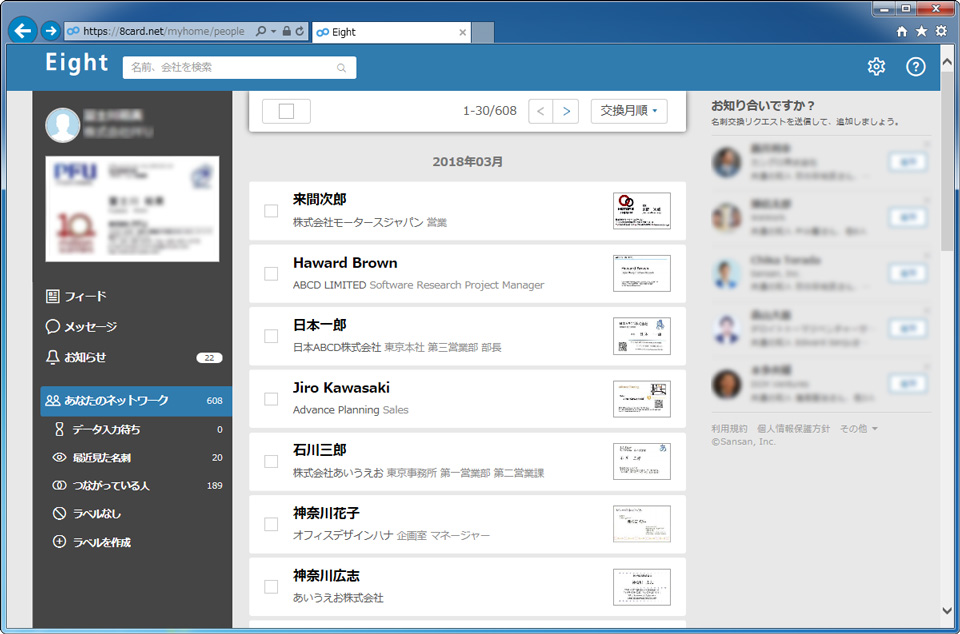Click the padlock security icon
This screenshot has height=634, width=960.
(x=287, y=31)
